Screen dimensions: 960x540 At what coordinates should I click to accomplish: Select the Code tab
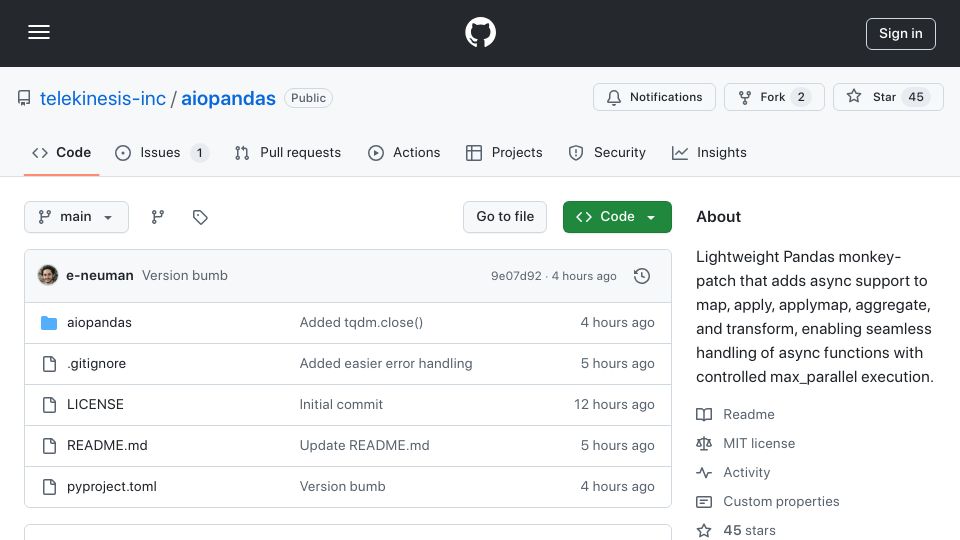click(61, 152)
